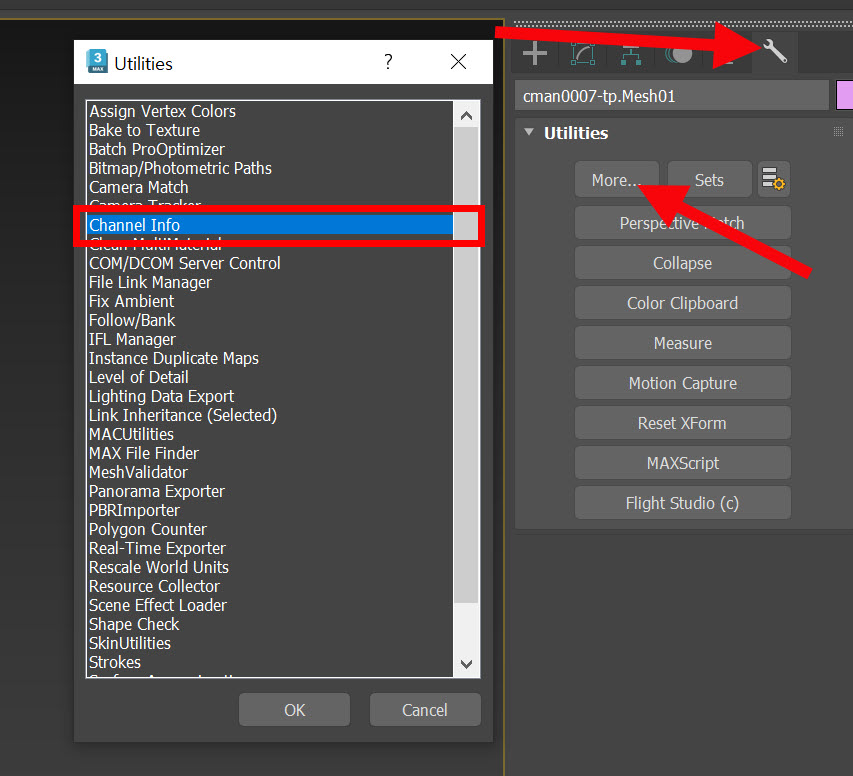Cancel the Utilities dialog
Image resolution: width=853 pixels, height=776 pixels.
pos(425,710)
